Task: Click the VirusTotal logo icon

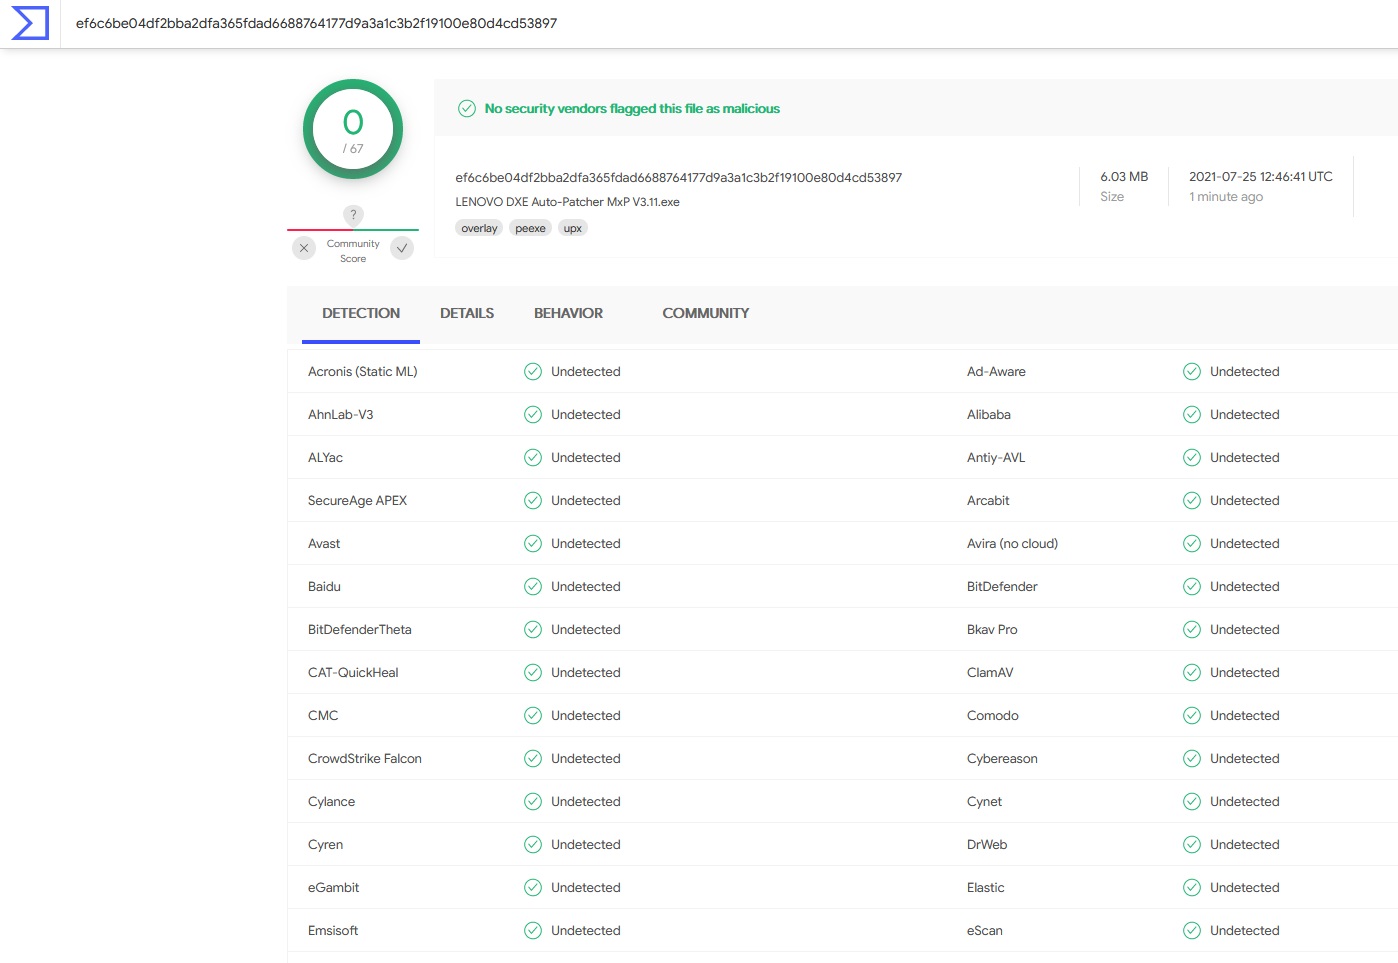Action: [x=30, y=23]
